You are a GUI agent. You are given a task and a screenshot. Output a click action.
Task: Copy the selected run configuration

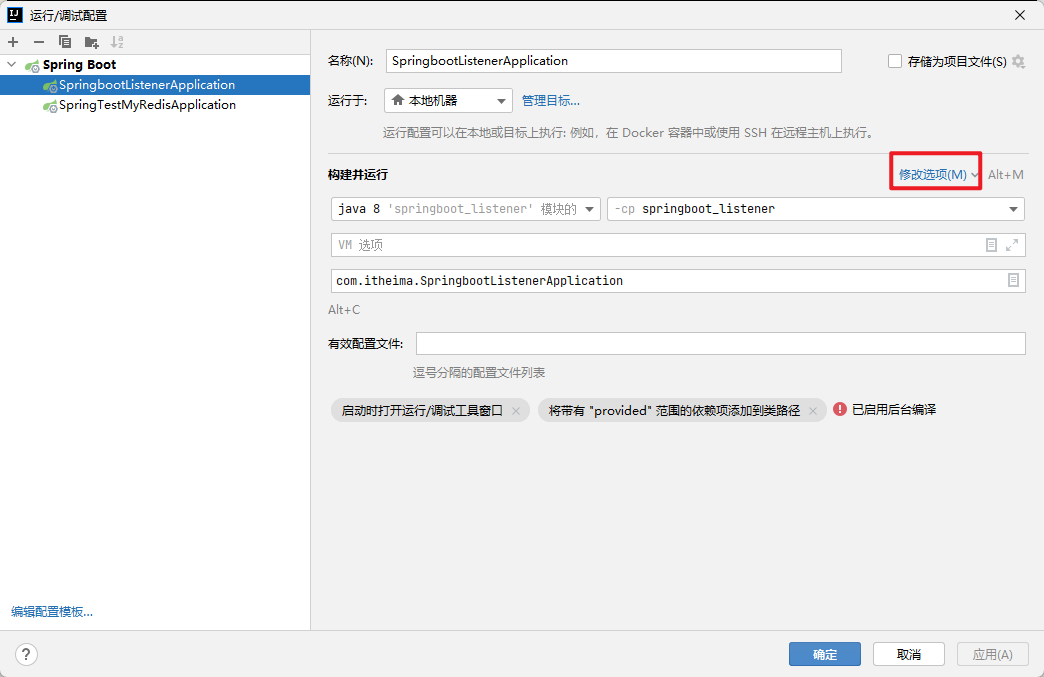[63, 42]
